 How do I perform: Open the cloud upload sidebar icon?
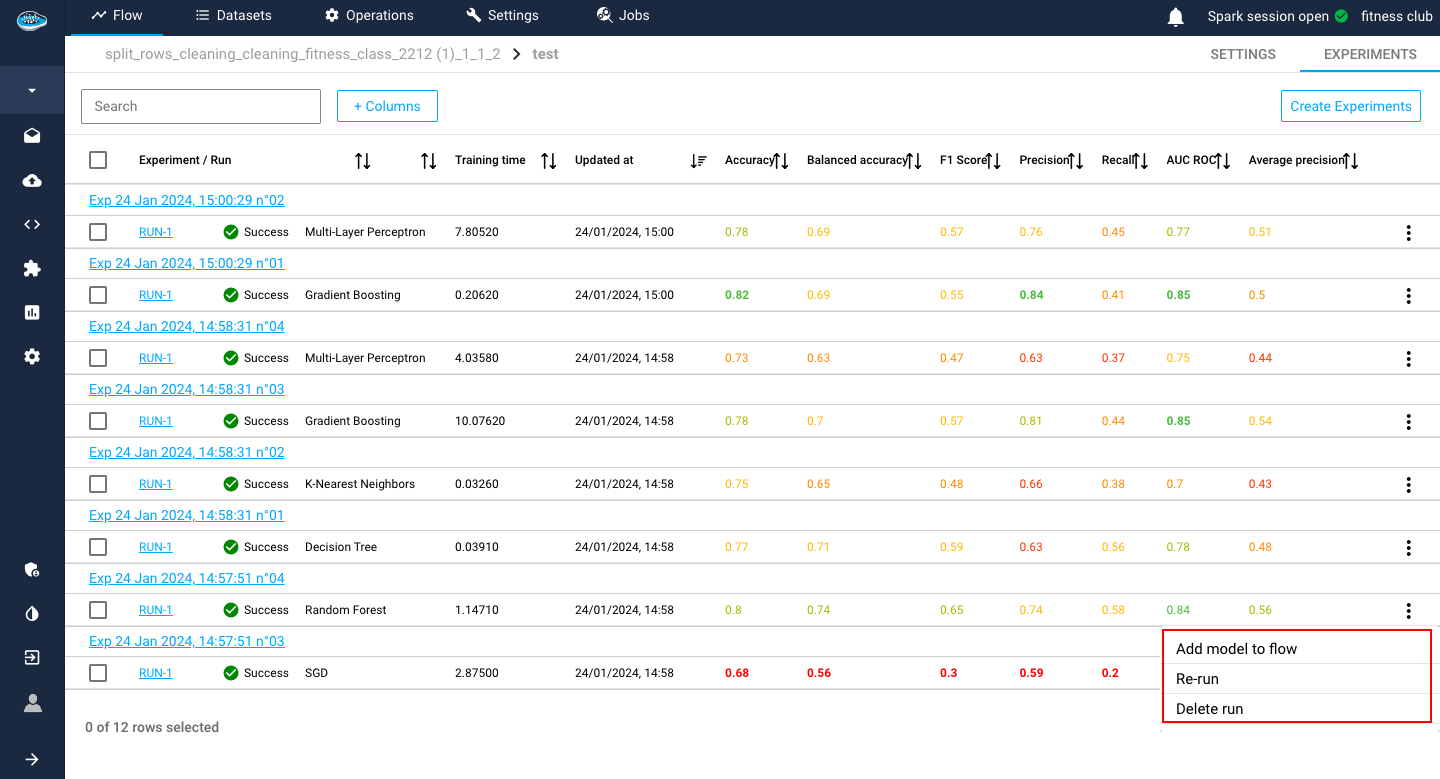32,180
